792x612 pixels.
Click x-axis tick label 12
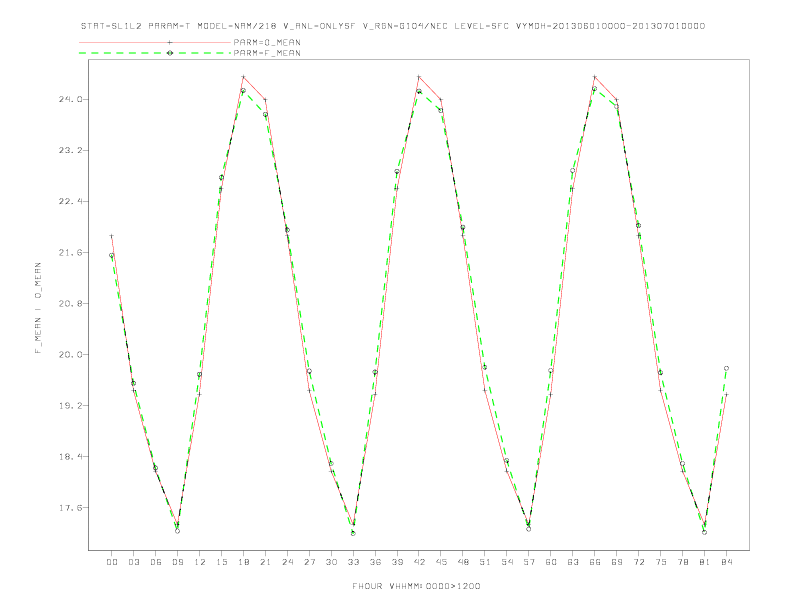coord(200,562)
